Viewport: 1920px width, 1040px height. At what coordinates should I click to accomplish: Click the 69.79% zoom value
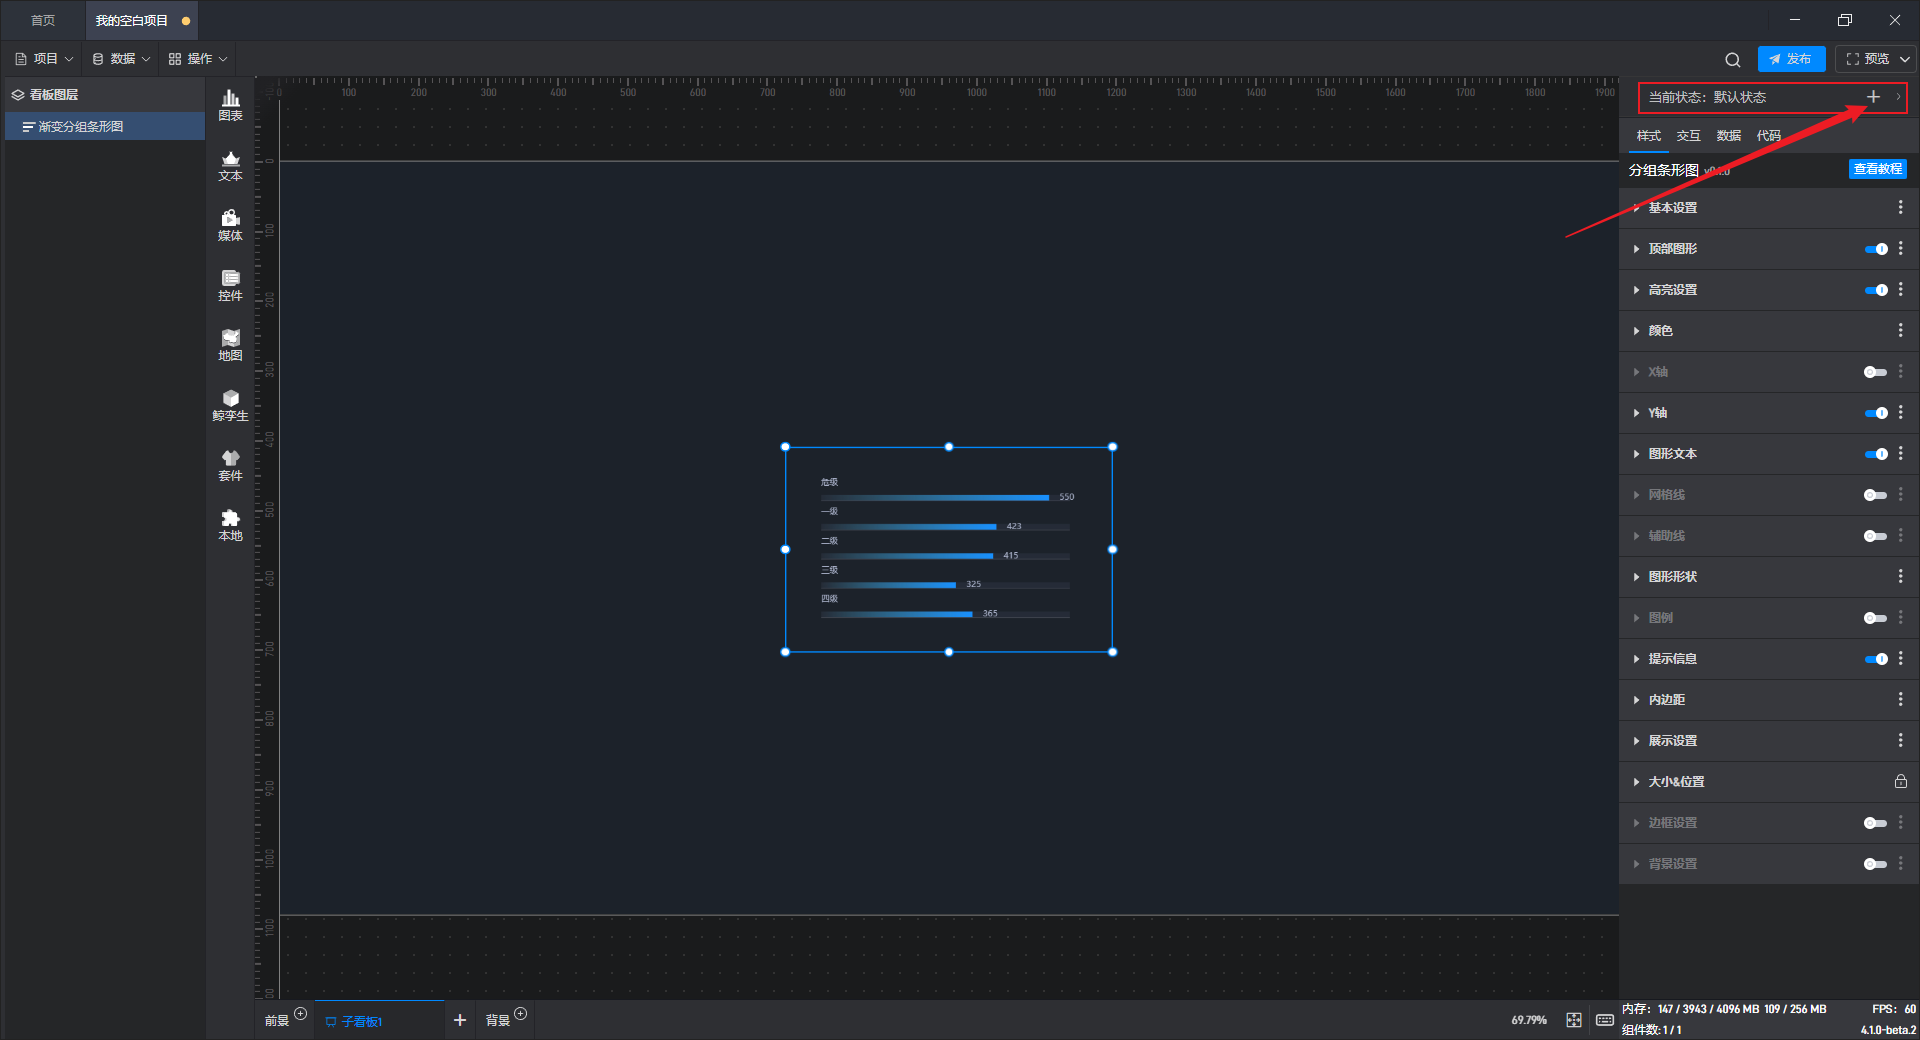pyautogui.click(x=1528, y=1020)
